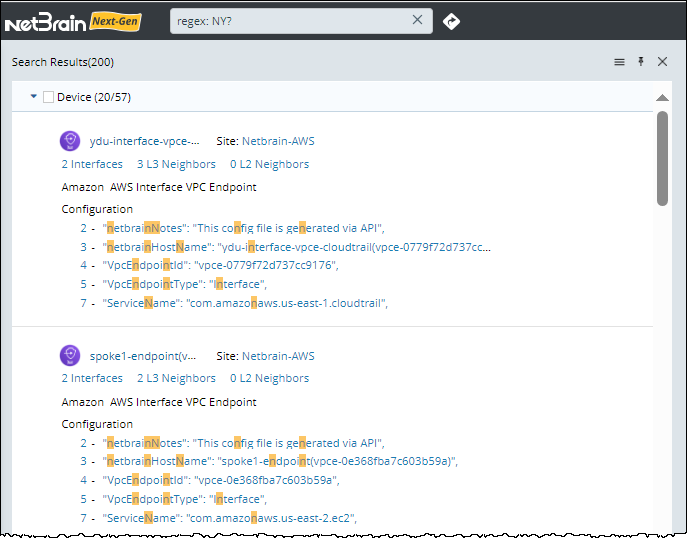This screenshot has width=687, height=538.
Task: Click the NetBrain Next-Gen logo
Action: (x=73, y=22)
